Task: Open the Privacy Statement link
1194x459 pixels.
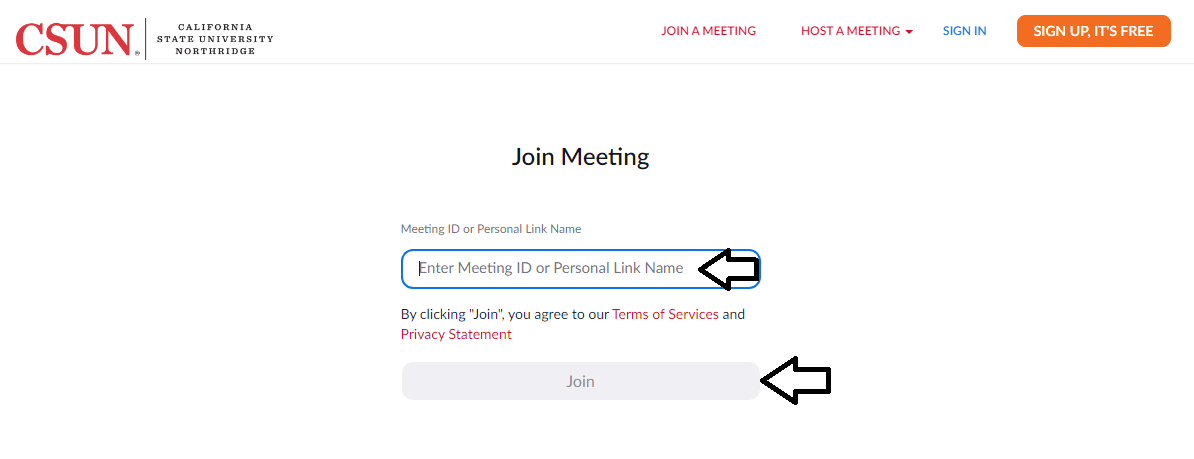Action: pyautogui.click(x=456, y=334)
